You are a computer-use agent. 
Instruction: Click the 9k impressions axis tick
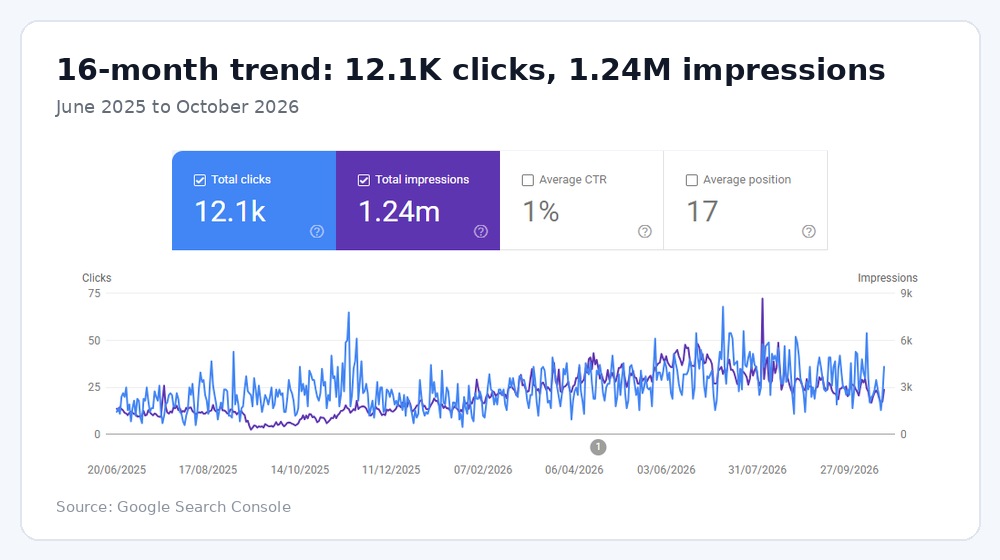coord(906,293)
